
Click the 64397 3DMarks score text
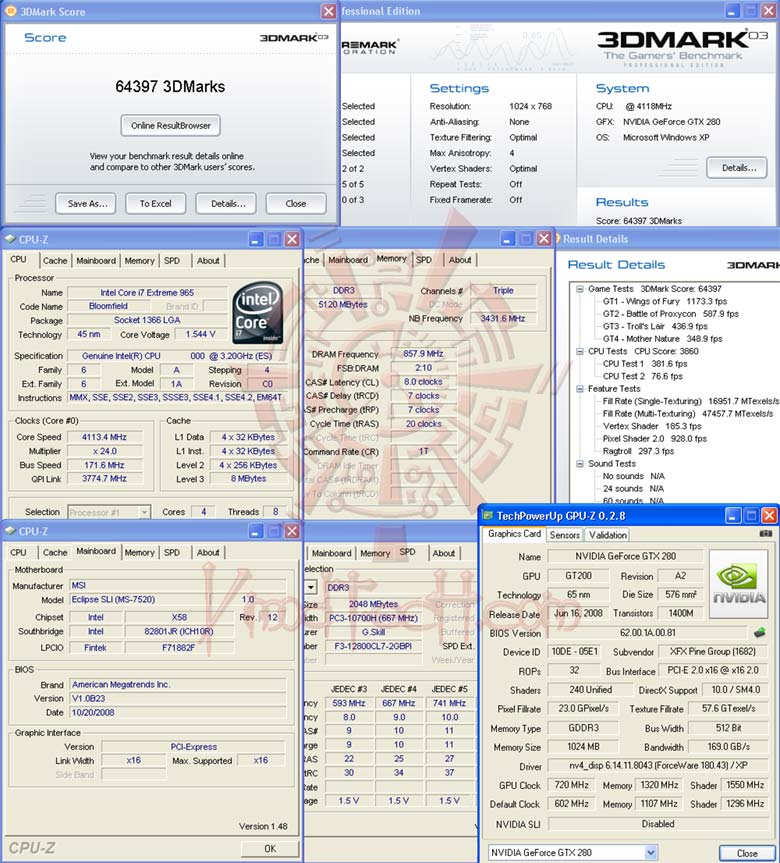click(x=170, y=86)
